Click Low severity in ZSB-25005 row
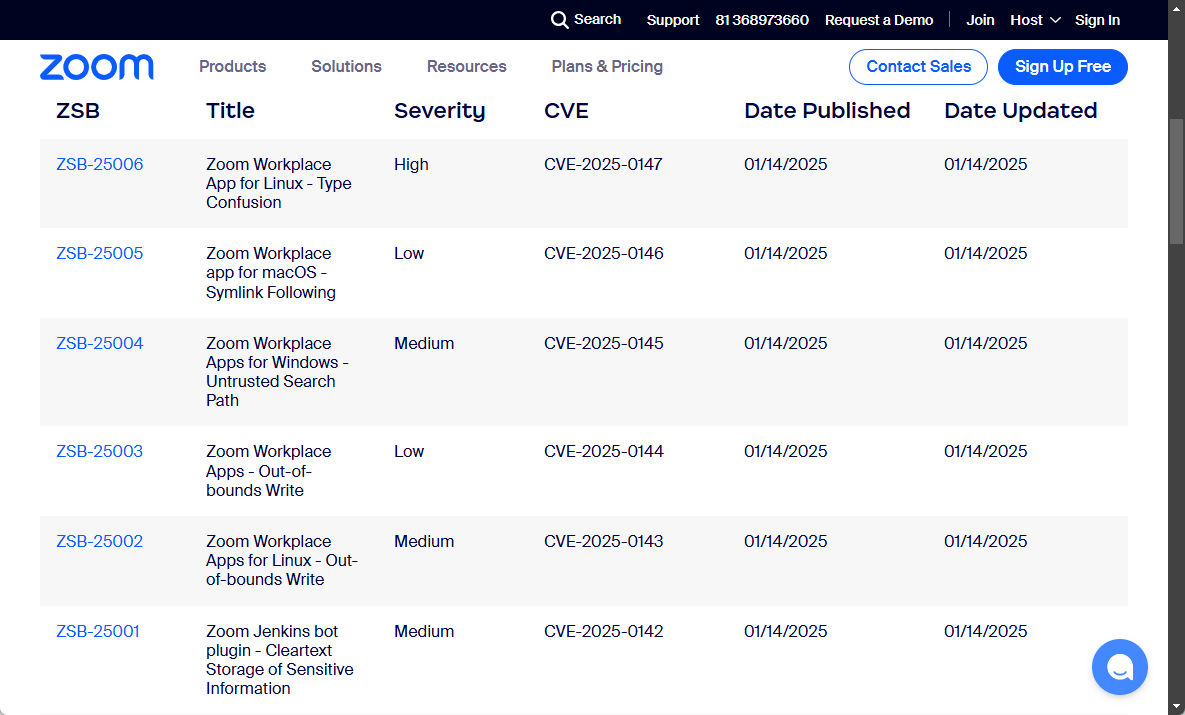This screenshot has width=1185, height=715. pyautogui.click(x=409, y=253)
